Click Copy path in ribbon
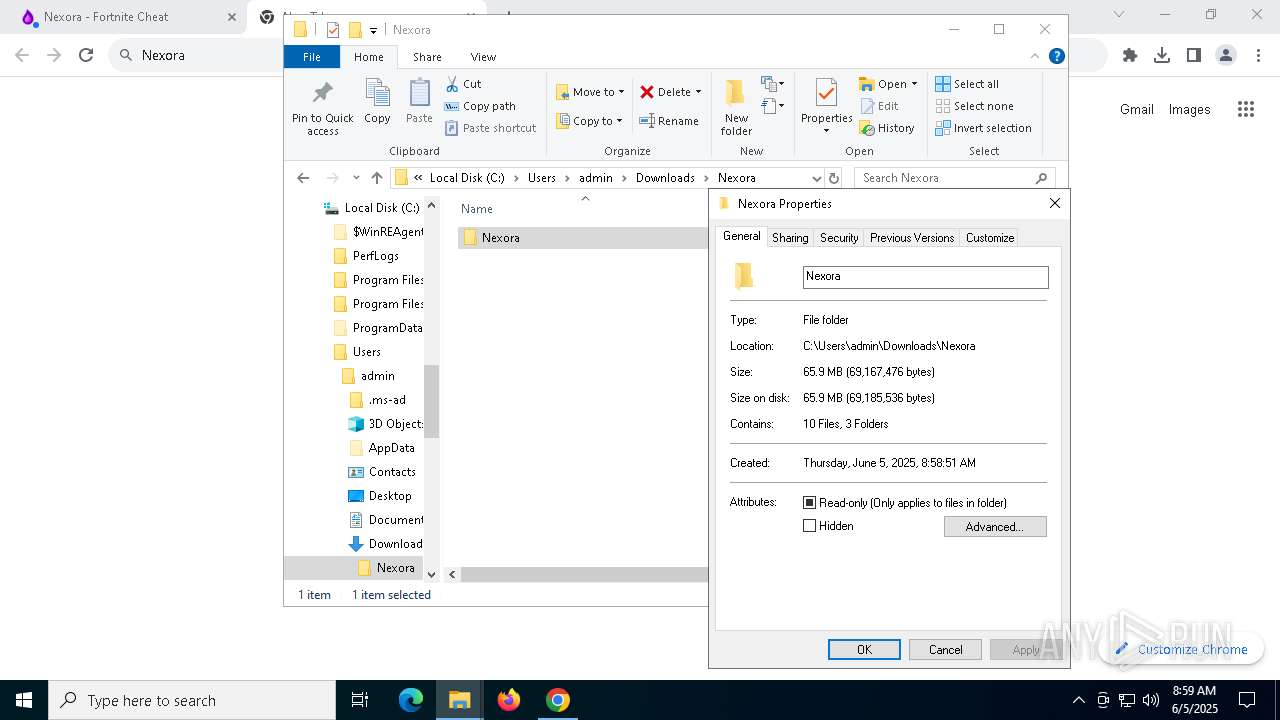This screenshot has height=720, width=1280. 480,106
